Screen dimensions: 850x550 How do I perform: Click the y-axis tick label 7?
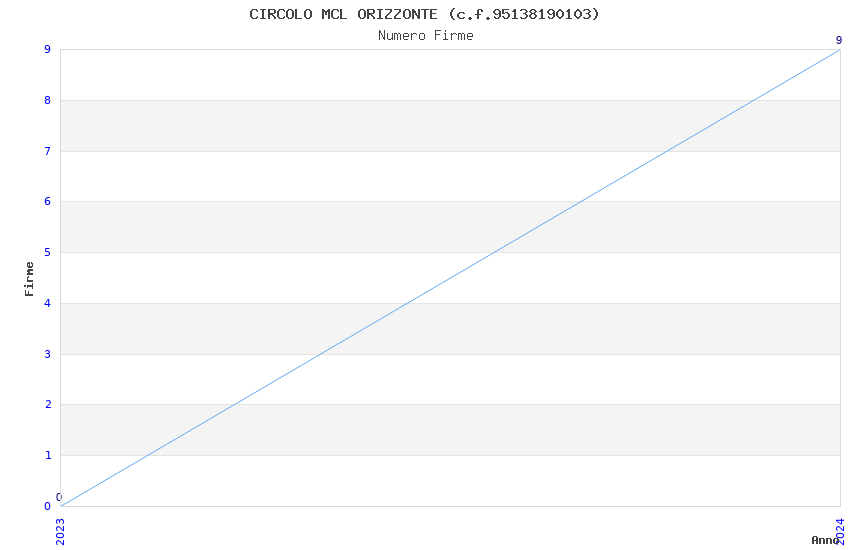[x=47, y=151]
